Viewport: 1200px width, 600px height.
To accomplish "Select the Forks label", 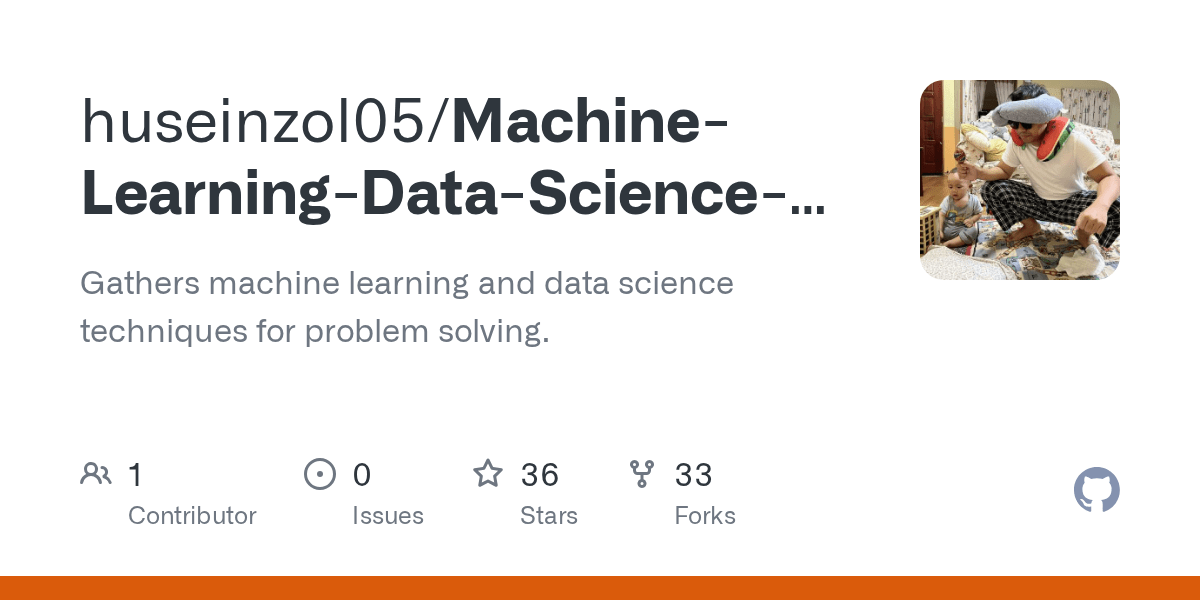I will point(705,516).
